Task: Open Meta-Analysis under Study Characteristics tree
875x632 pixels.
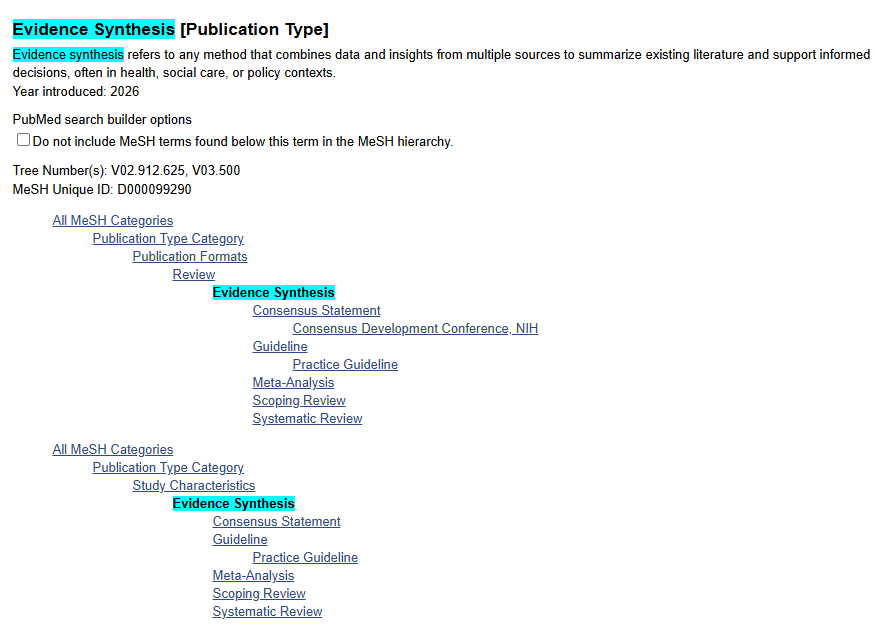Action: pyautogui.click(x=253, y=575)
